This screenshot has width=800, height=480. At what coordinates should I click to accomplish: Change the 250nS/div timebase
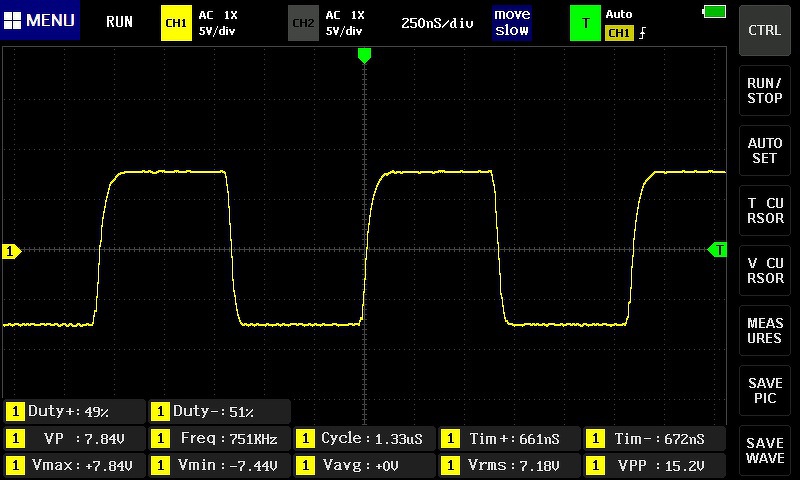click(437, 23)
